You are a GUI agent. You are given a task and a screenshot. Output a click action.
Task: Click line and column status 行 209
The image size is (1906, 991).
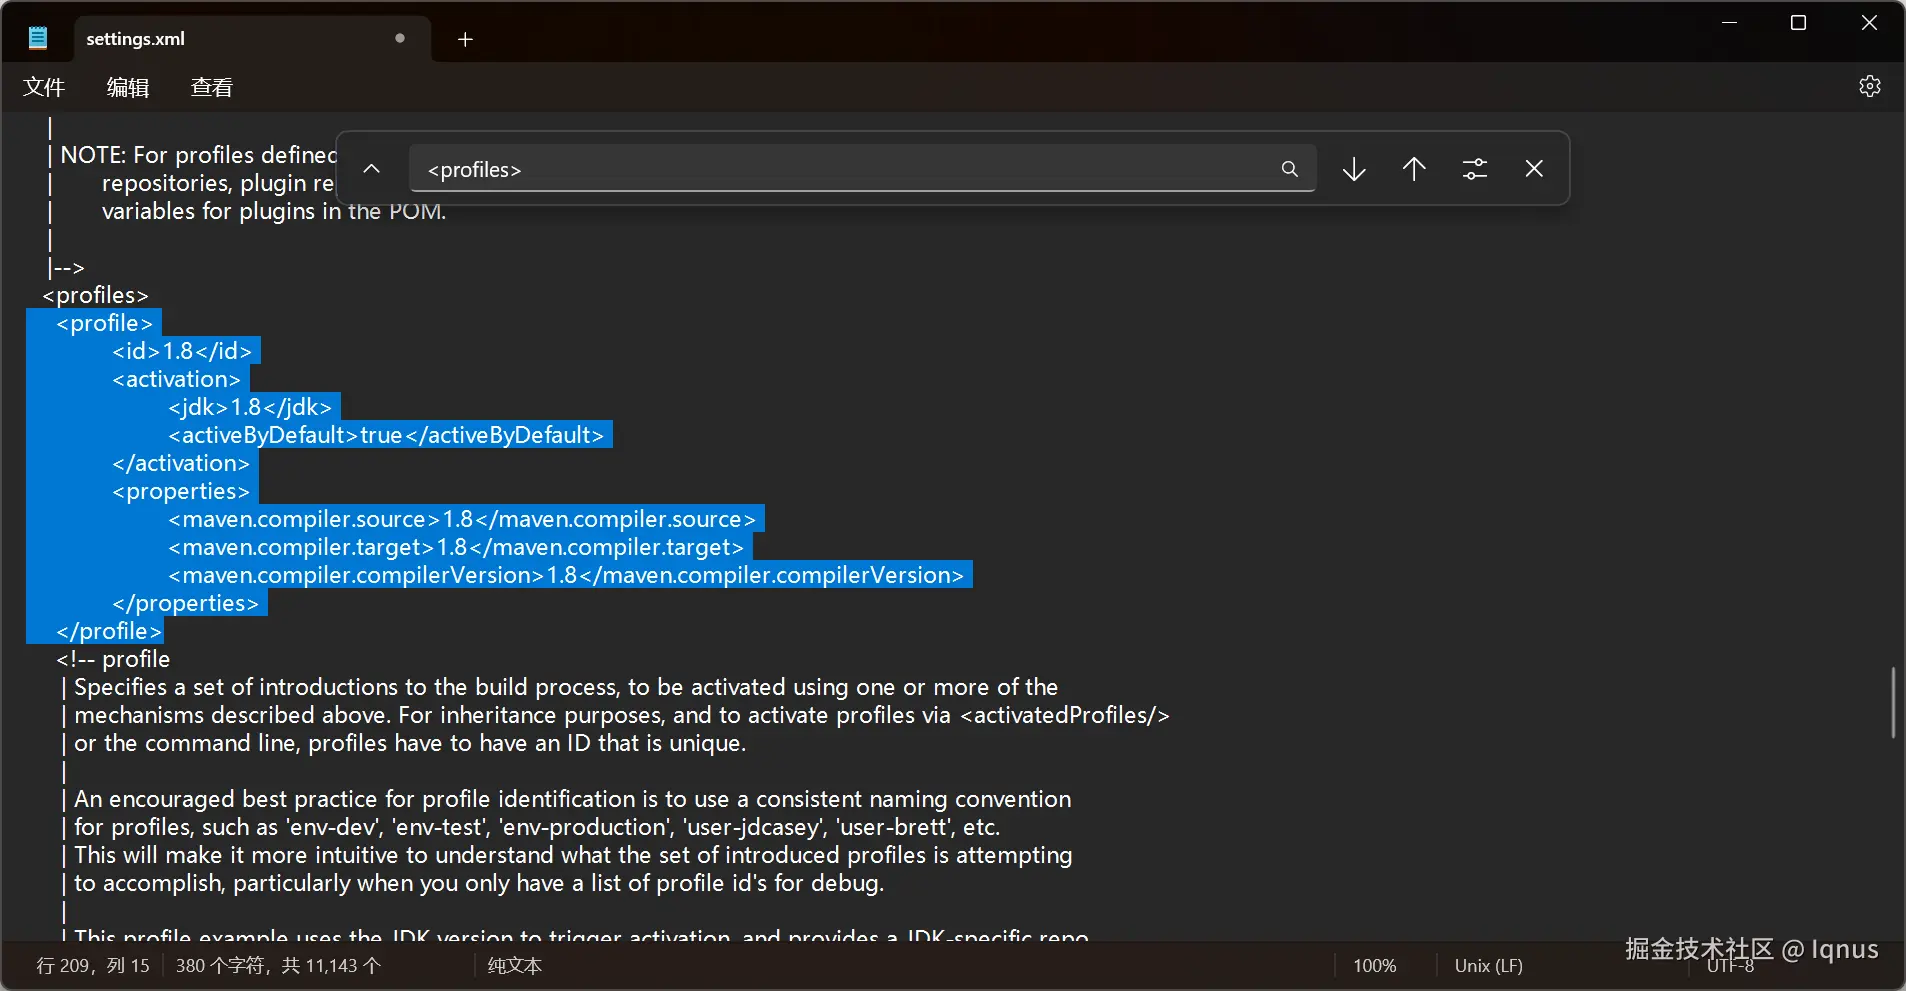click(x=93, y=966)
